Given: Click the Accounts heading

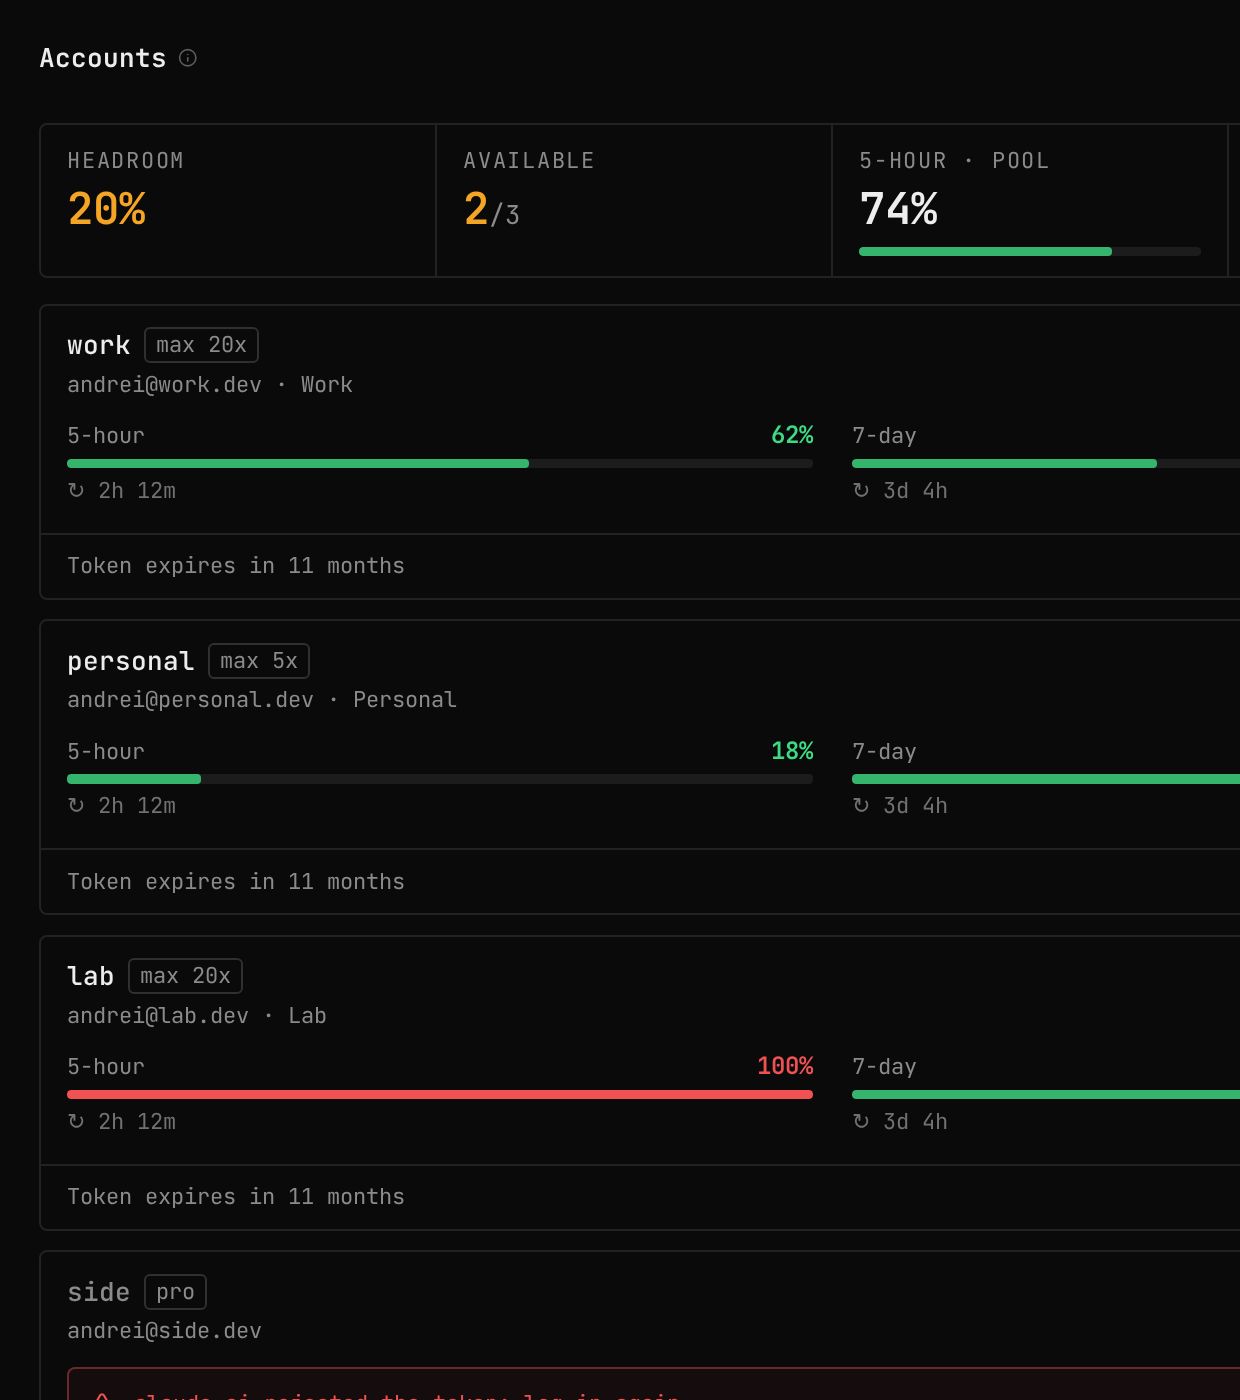Looking at the screenshot, I should coord(103,58).
